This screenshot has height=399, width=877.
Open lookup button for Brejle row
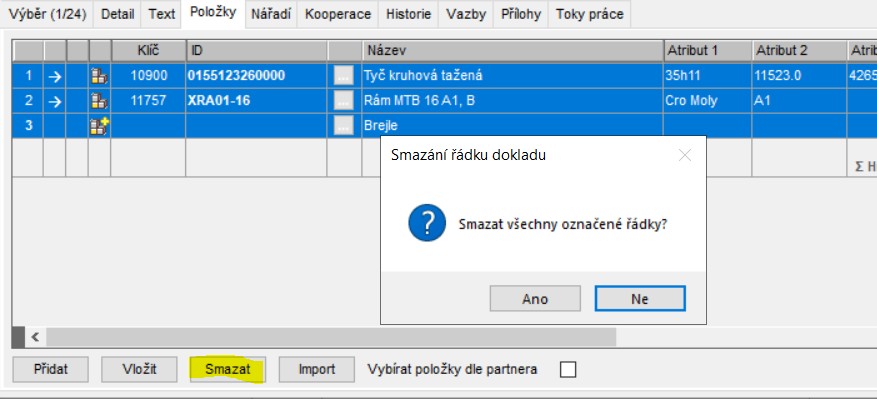[343, 126]
